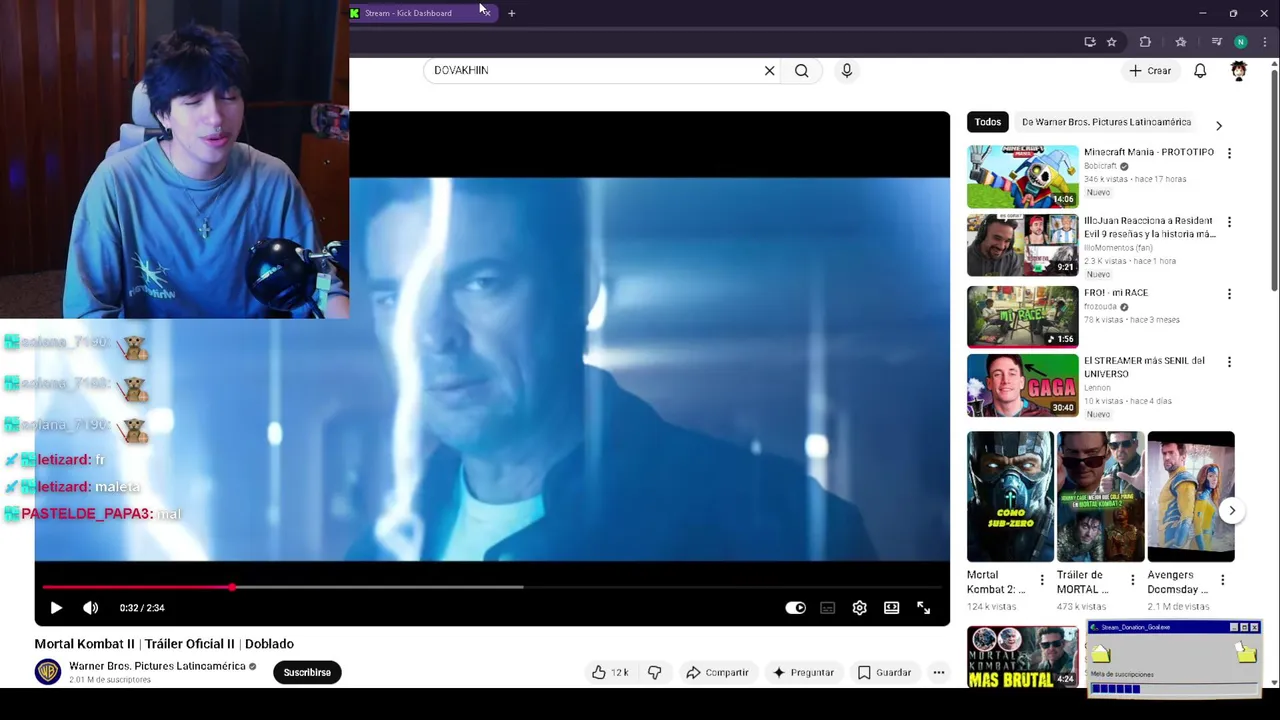Open the Minecraft Mania - PROTOTIPO thumbnail

pos(1022,176)
